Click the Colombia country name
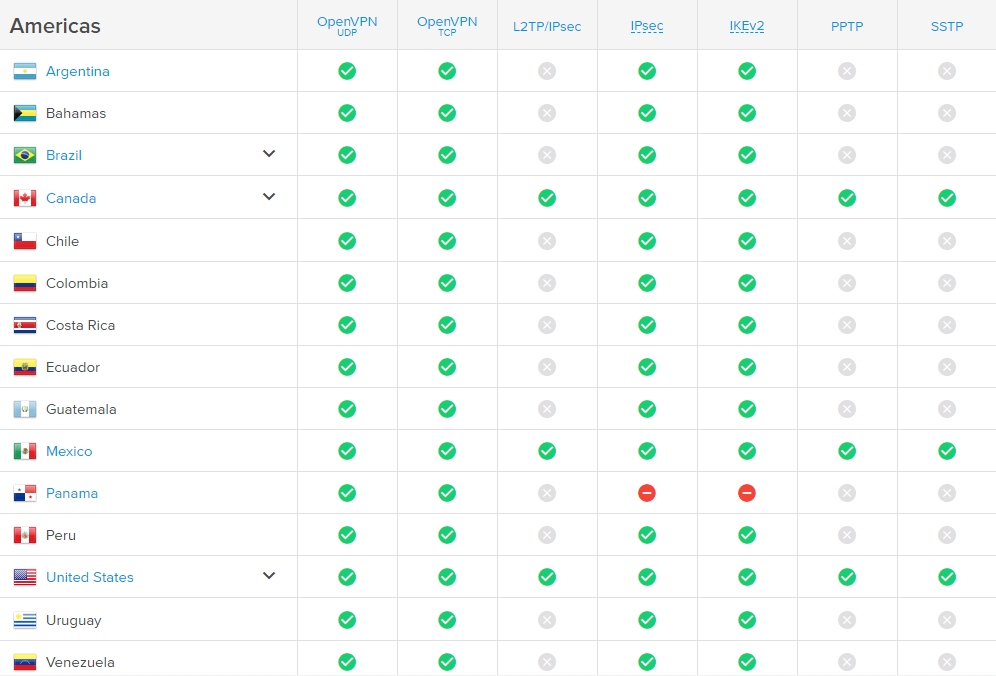Screen dimensions: 996x676 pyautogui.click(x=77, y=283)
